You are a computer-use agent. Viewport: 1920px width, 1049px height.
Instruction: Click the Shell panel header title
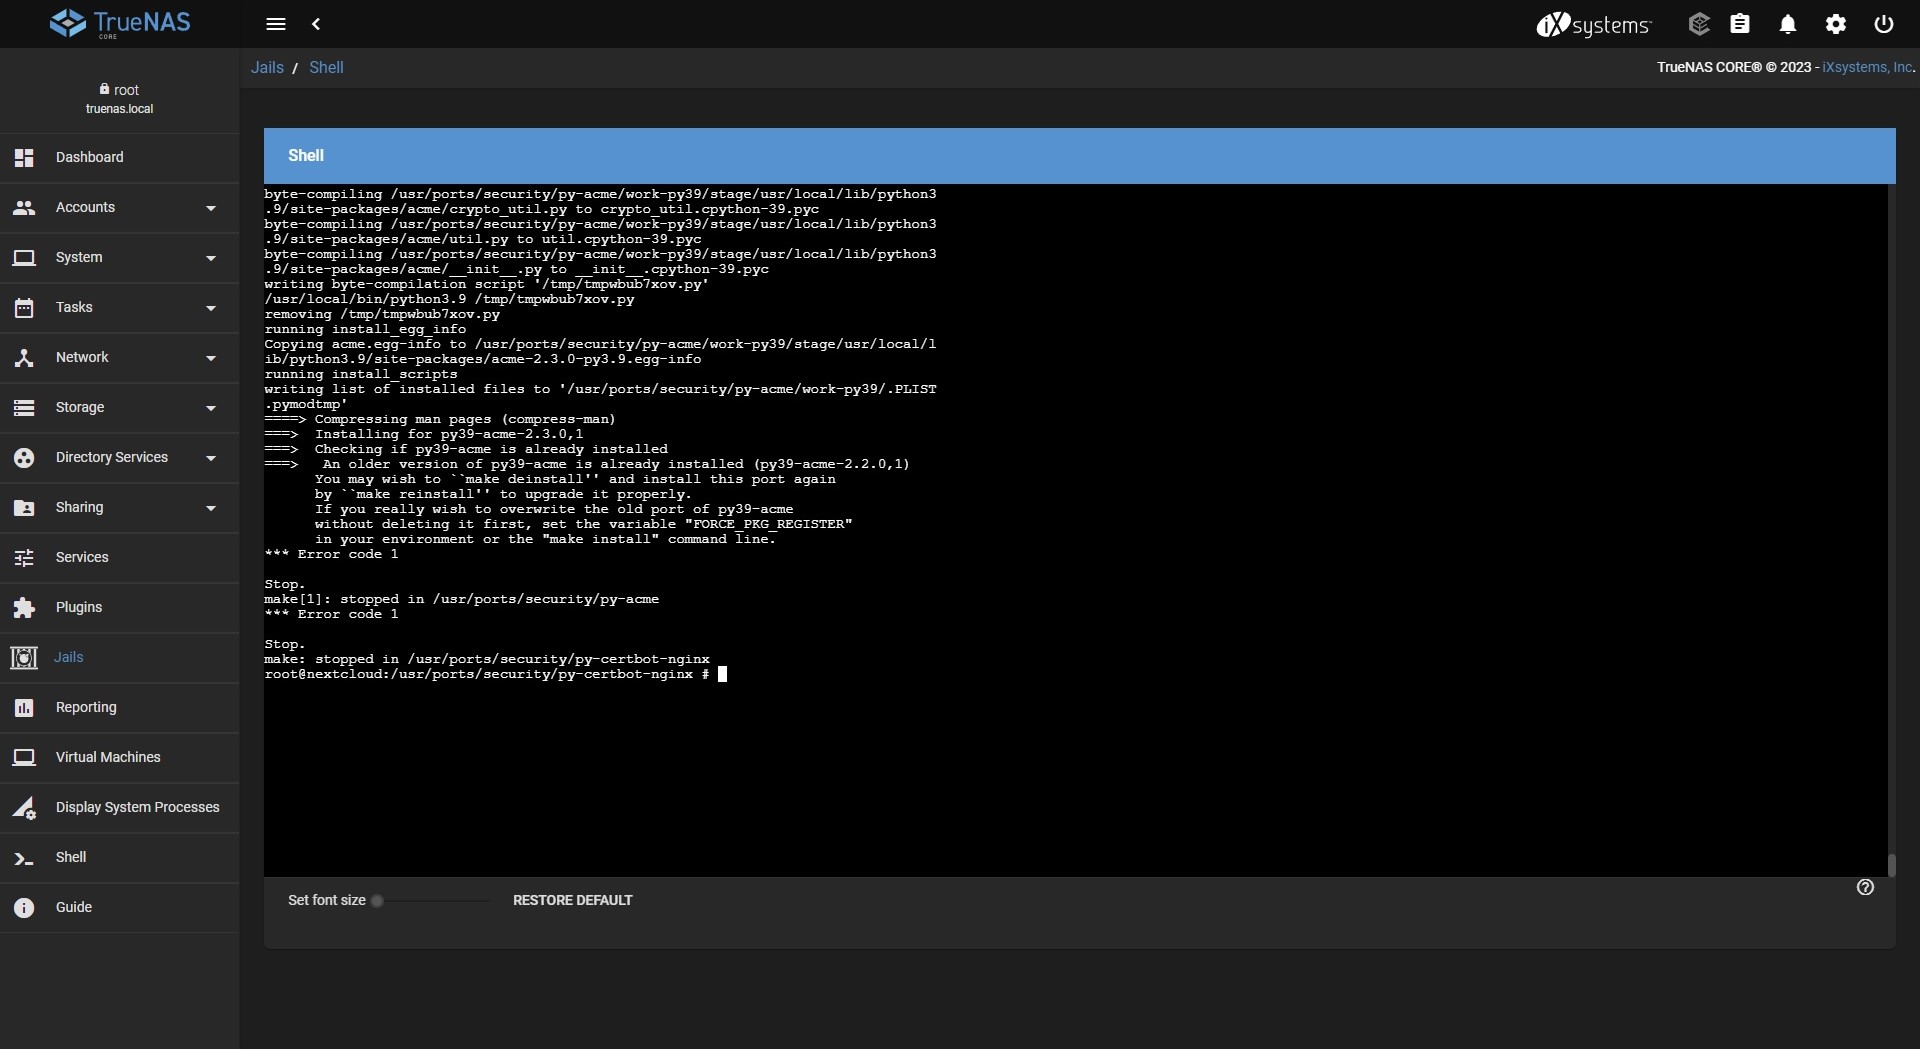click(x=306, y=156)
